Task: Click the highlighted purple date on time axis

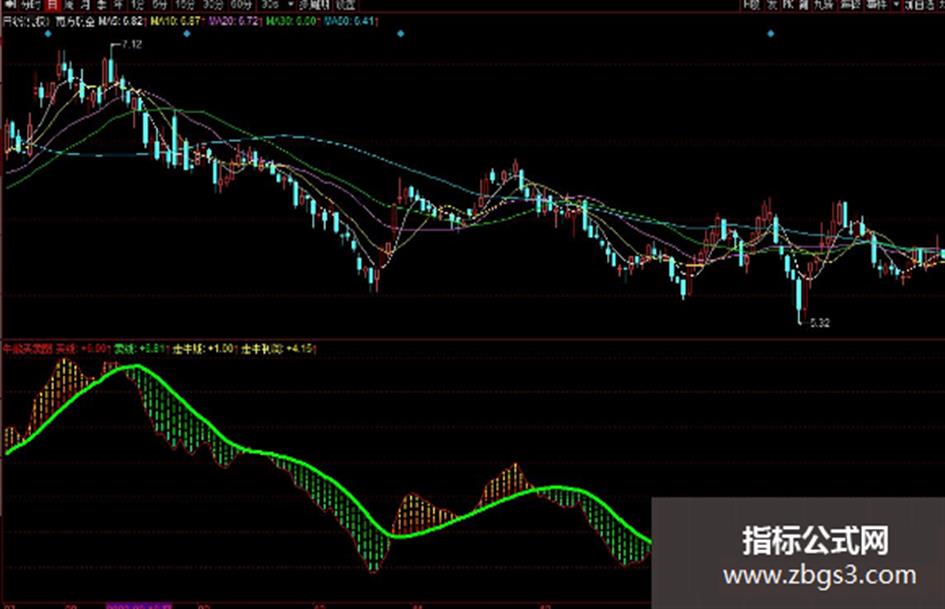Action: (x=139, y=605)
